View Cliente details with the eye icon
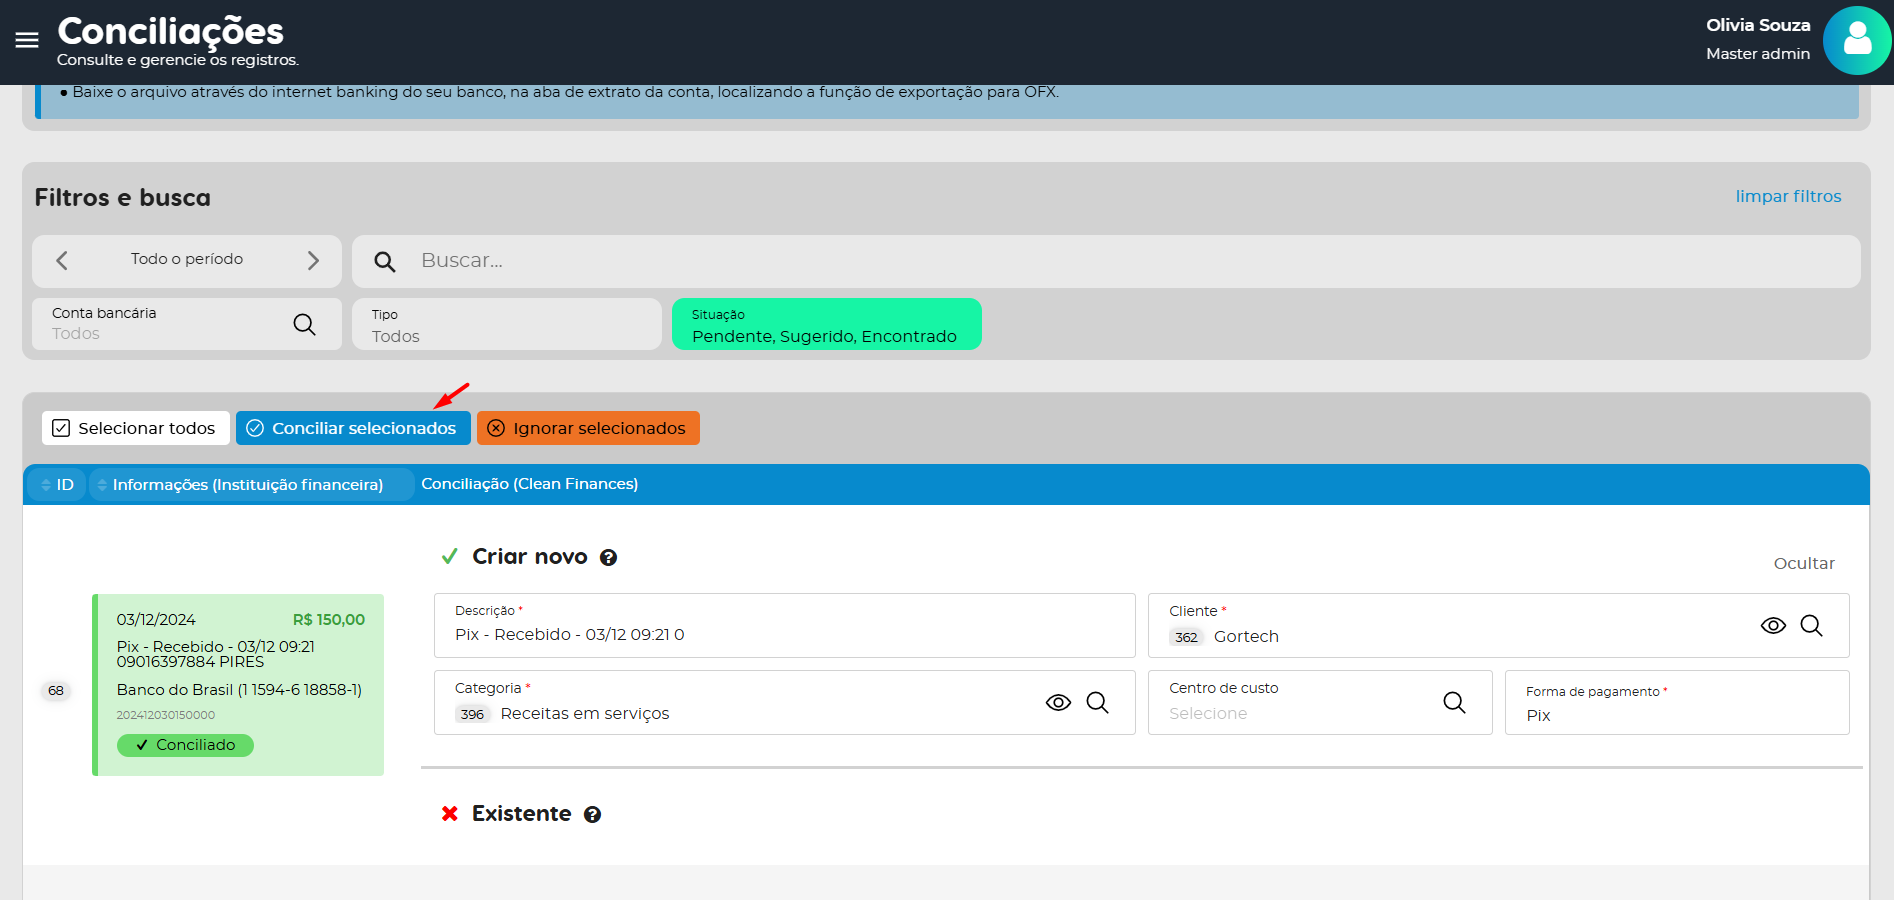This screenshot has height=900, width=1894. [1773, 626]
